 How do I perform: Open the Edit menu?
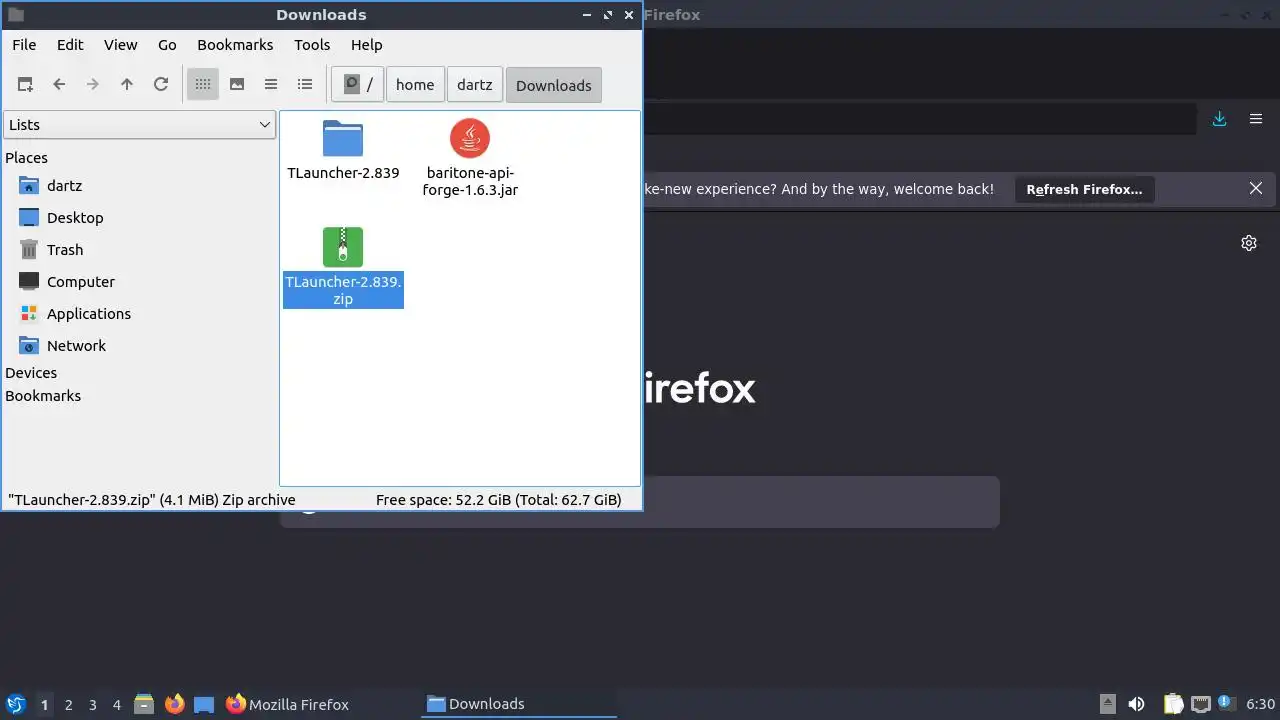(70, 45)
